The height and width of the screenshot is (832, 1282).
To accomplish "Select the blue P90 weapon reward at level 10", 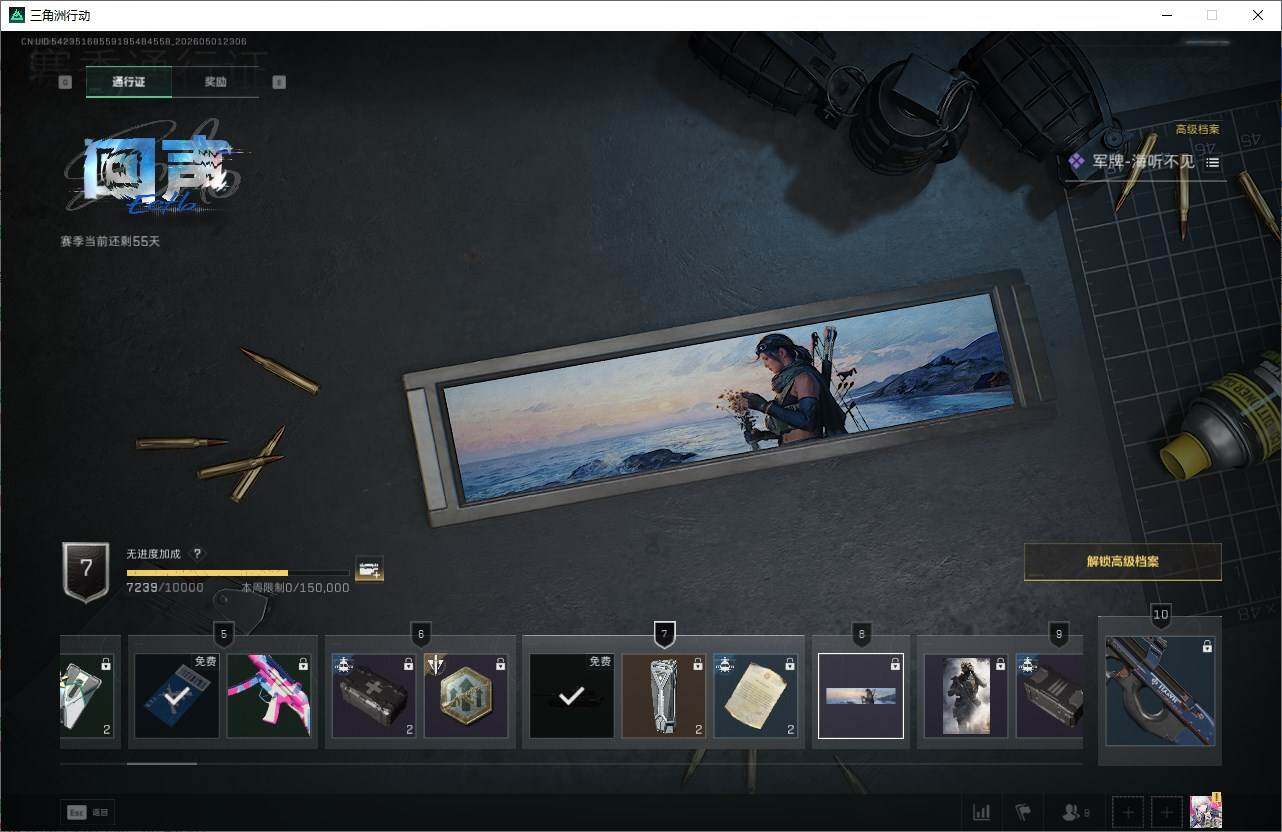I will coord(1160,690).
